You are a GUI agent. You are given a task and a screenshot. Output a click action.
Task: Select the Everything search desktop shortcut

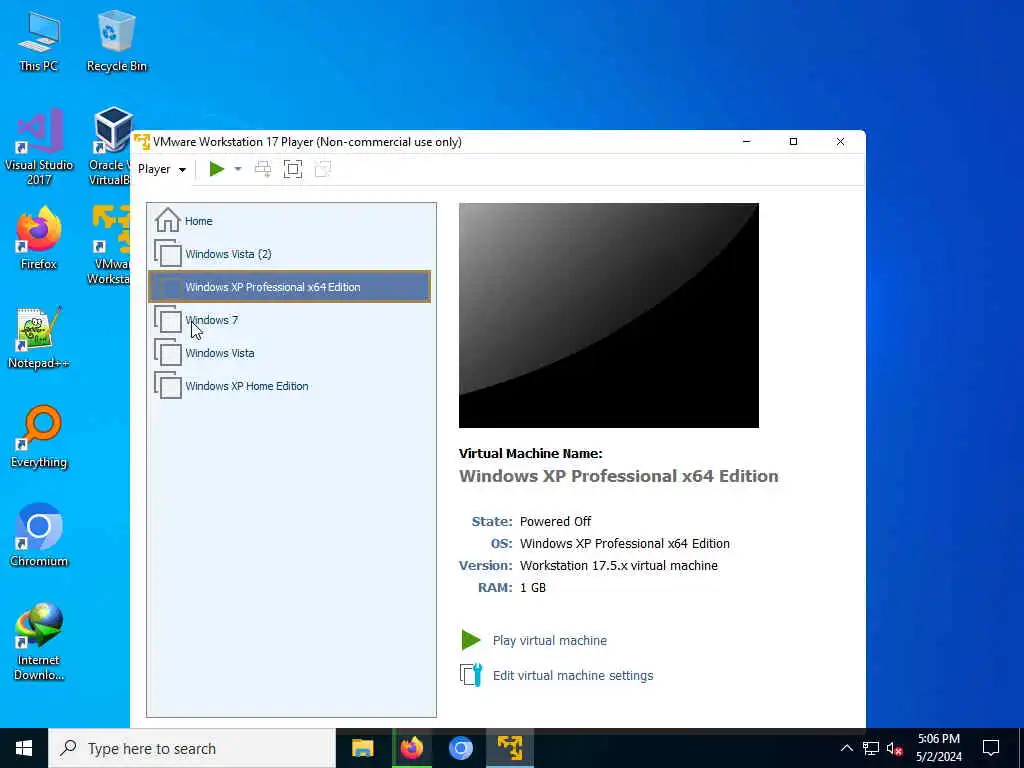click(x=39, y=437)
